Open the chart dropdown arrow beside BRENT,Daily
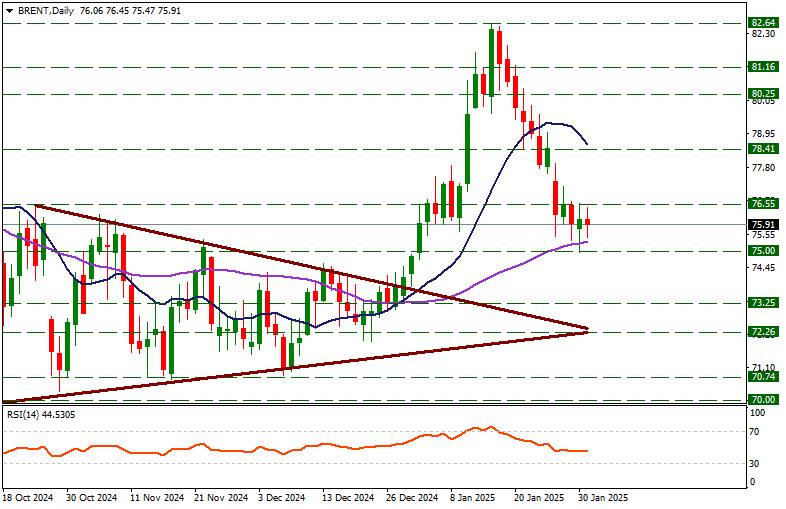Image resolution: width=786 pixels, height=509 pixels. [x=10, y=11]
